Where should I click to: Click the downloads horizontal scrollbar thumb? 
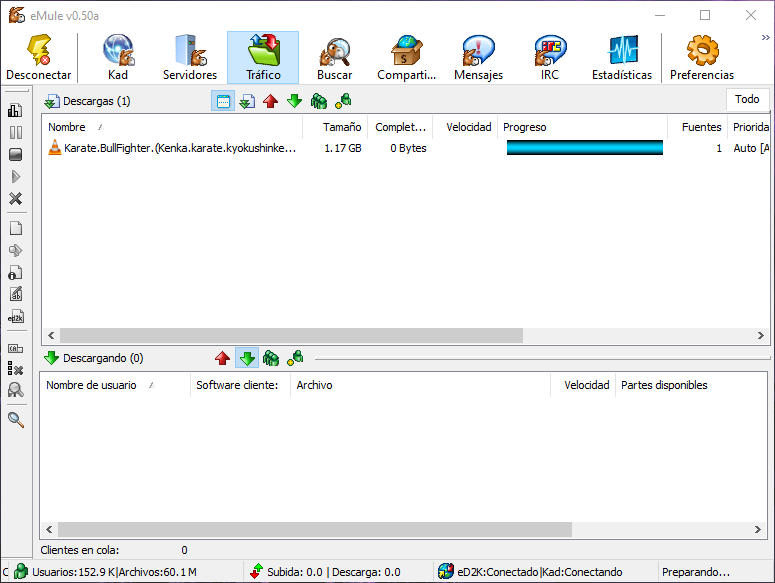(x=292, y=335)
